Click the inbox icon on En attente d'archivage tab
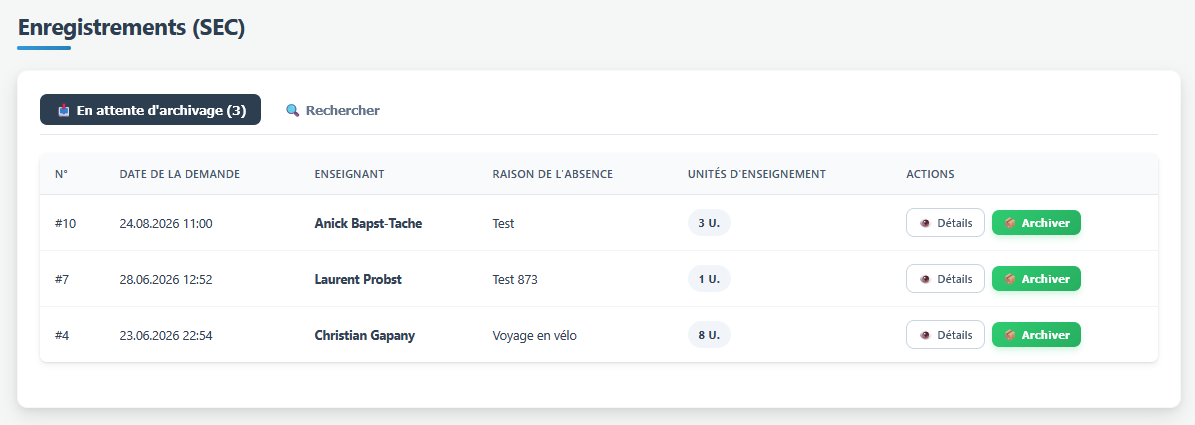Image resolution: width=1195 pixels, height=425 pixels. [x=64, y=110]
